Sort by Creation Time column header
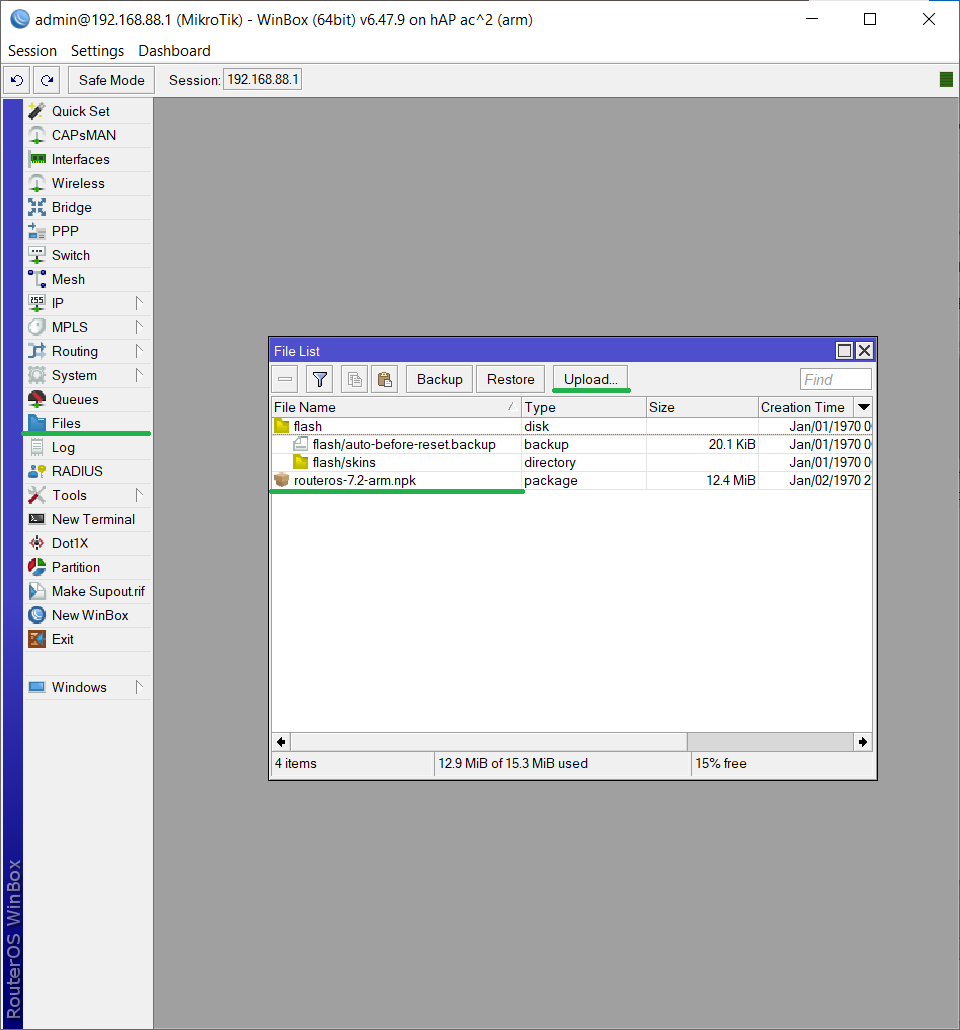The width and height of the screenshot is (960, 1030). pos(806,407)
